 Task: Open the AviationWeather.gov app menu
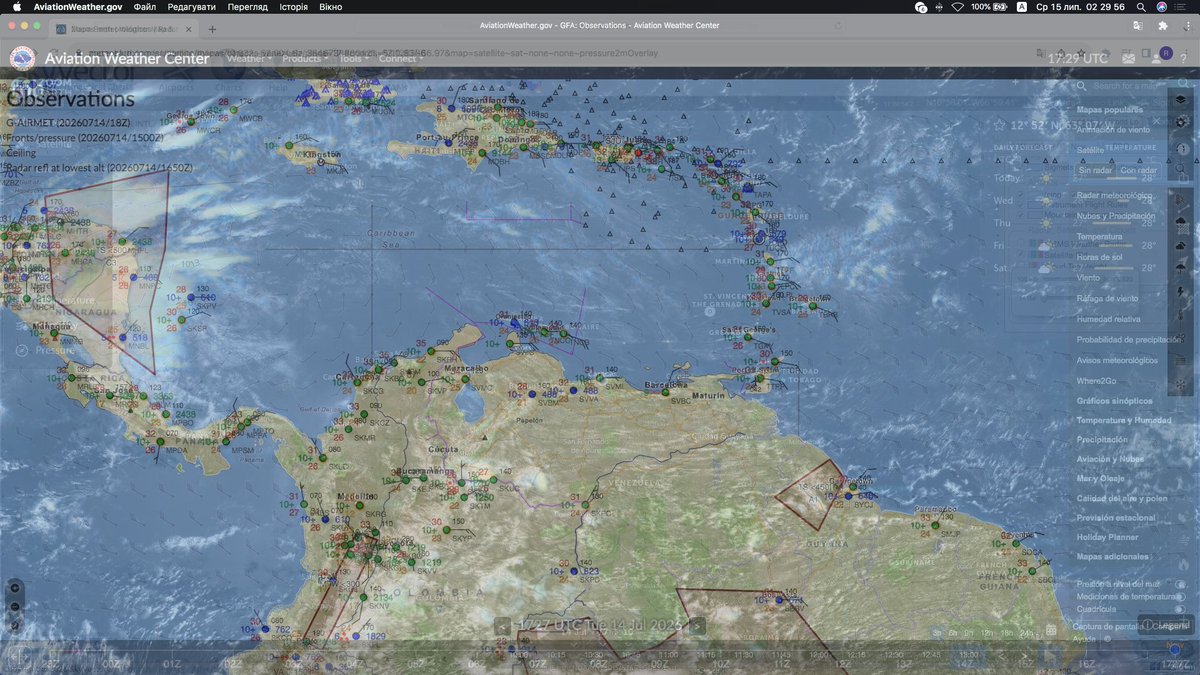click(78, 6)
